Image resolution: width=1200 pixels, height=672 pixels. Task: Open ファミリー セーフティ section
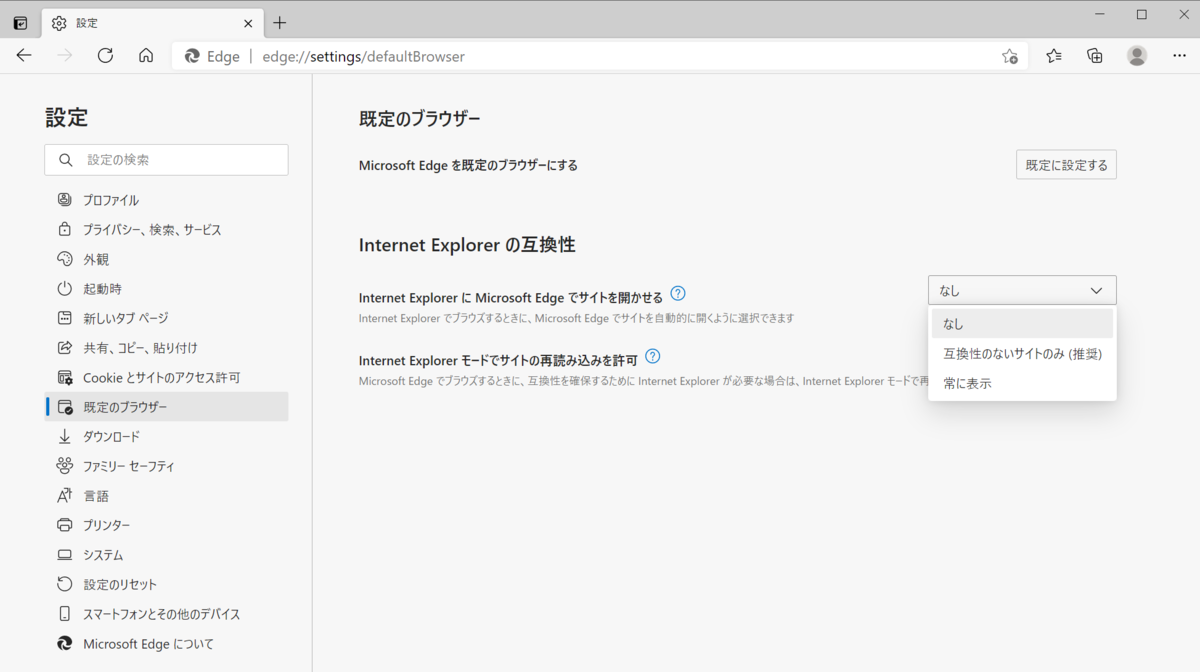(x=166, y=466)
